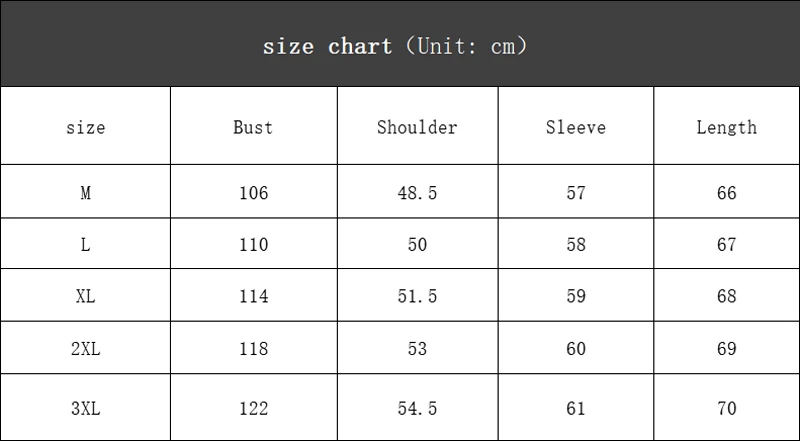Viewport: 800px width, 441px height.
Task: Click the M size row label
Action: 85,191
